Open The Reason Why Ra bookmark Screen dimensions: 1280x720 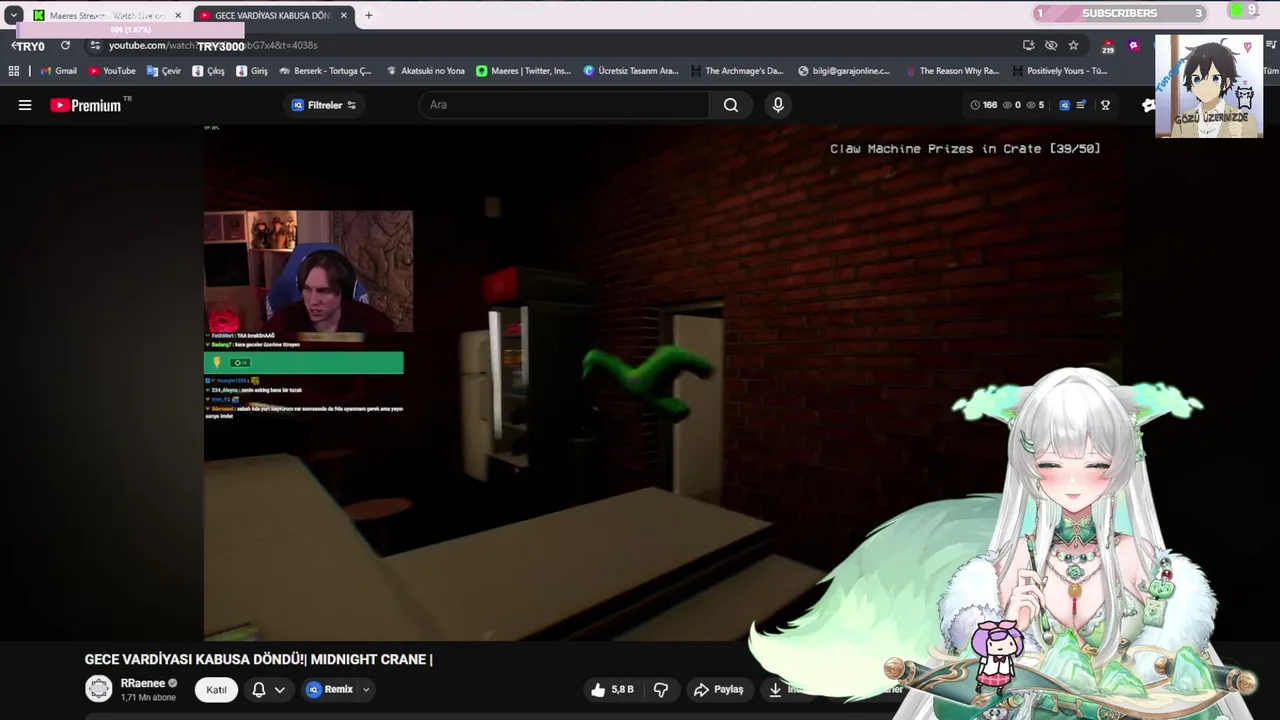coord(952,71)
